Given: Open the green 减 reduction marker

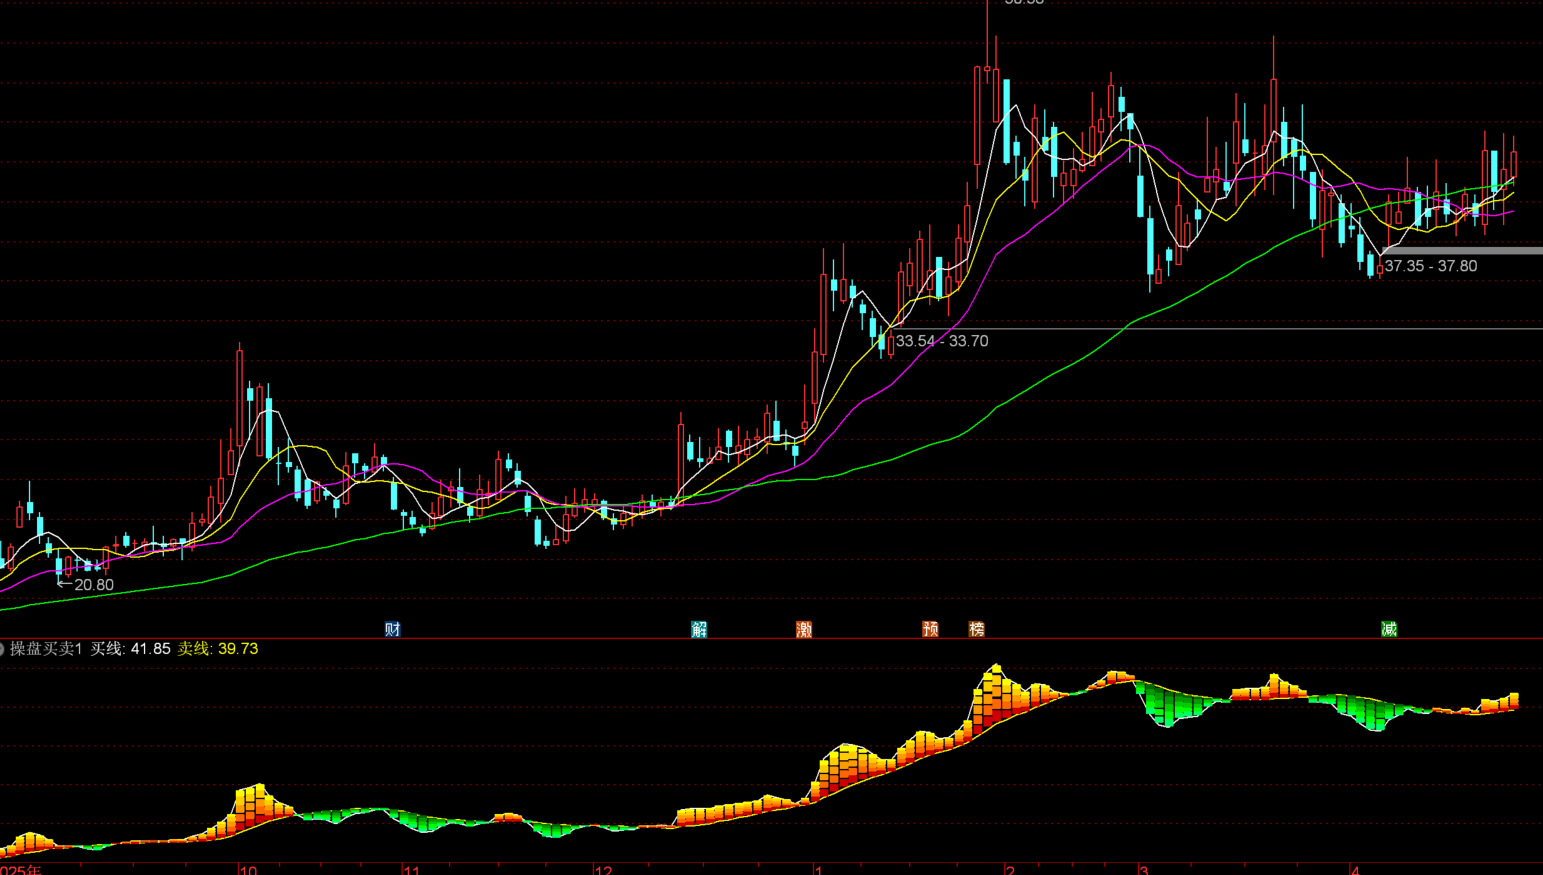Looking at the screenshot, I should pyautogui.click(x=1389, y=629).
